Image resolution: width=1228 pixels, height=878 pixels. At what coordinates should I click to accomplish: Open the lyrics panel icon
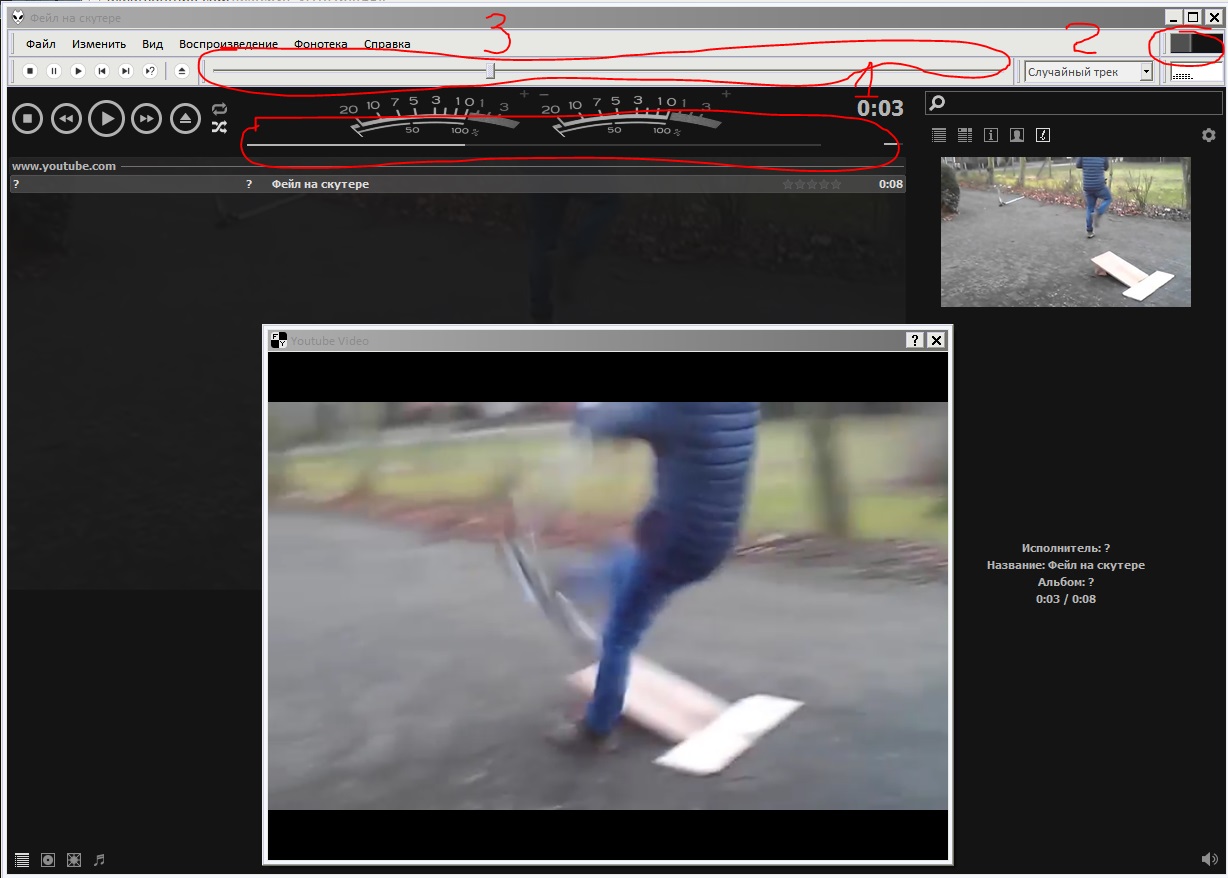pos(1043,135)
